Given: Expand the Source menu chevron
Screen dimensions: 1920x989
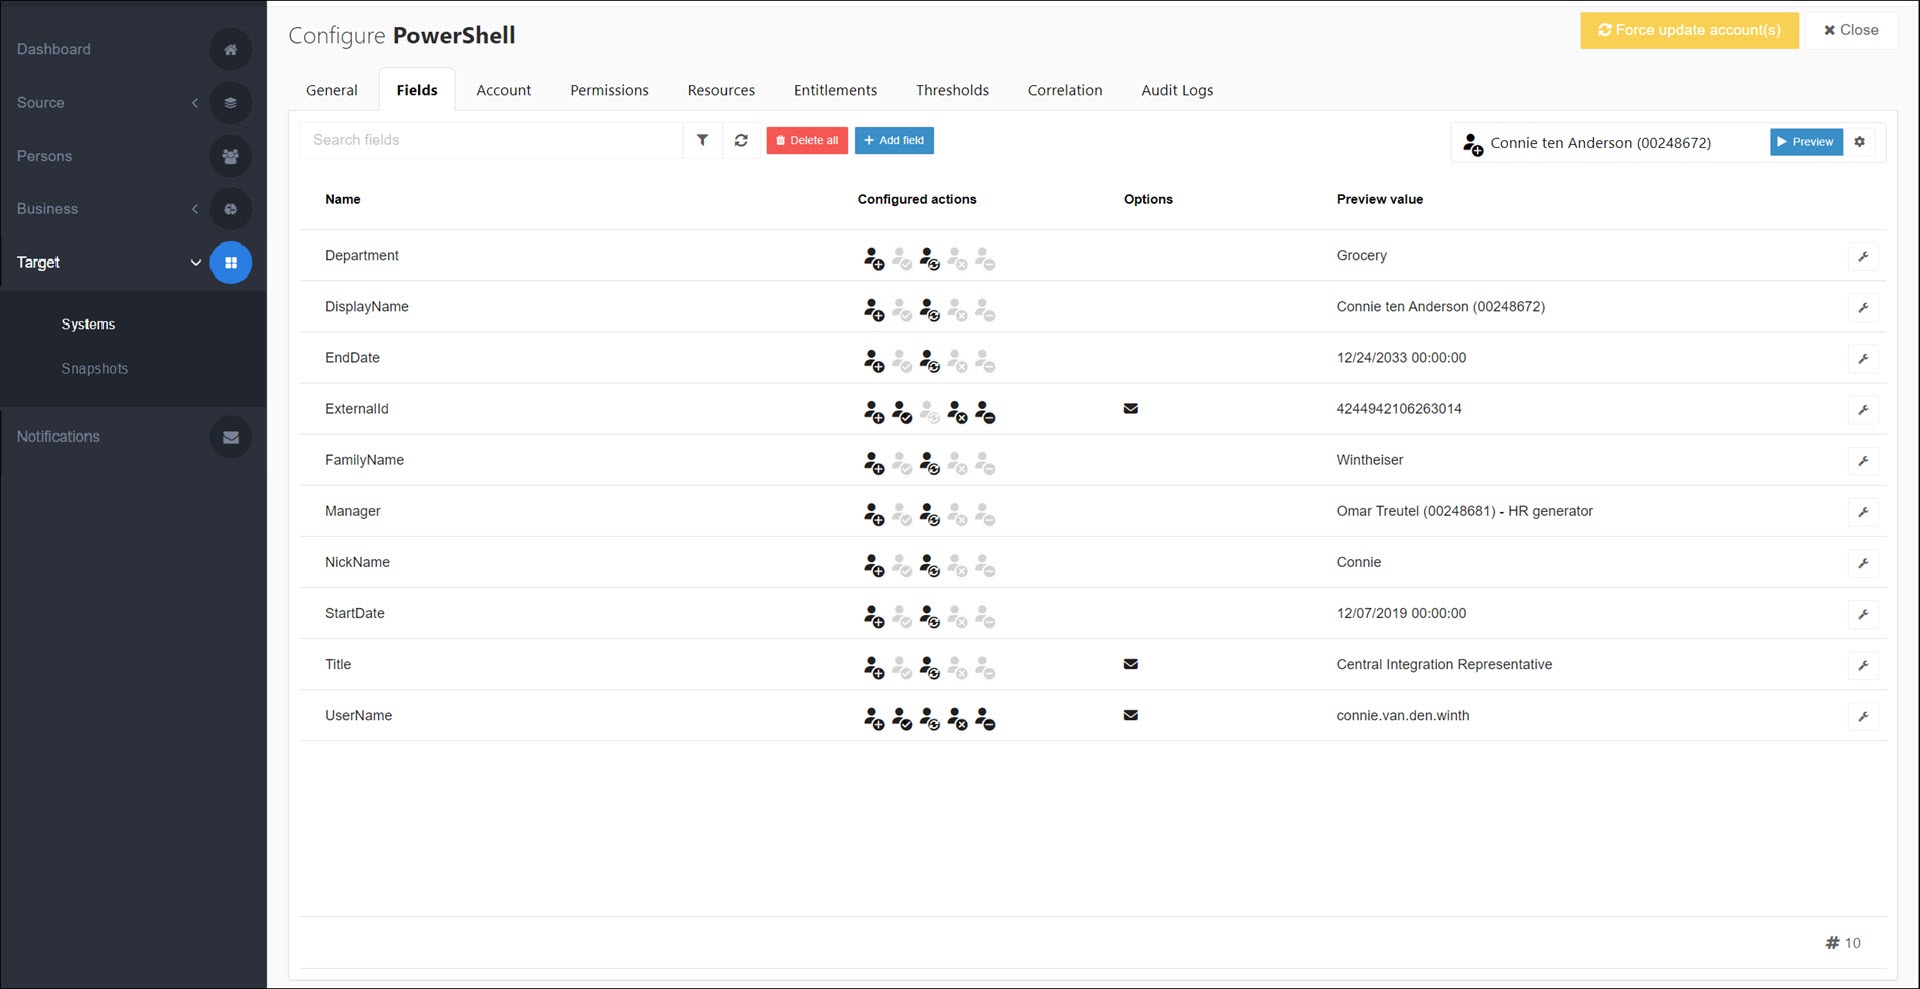Looking at the screenshot, I should click(195, 103).
